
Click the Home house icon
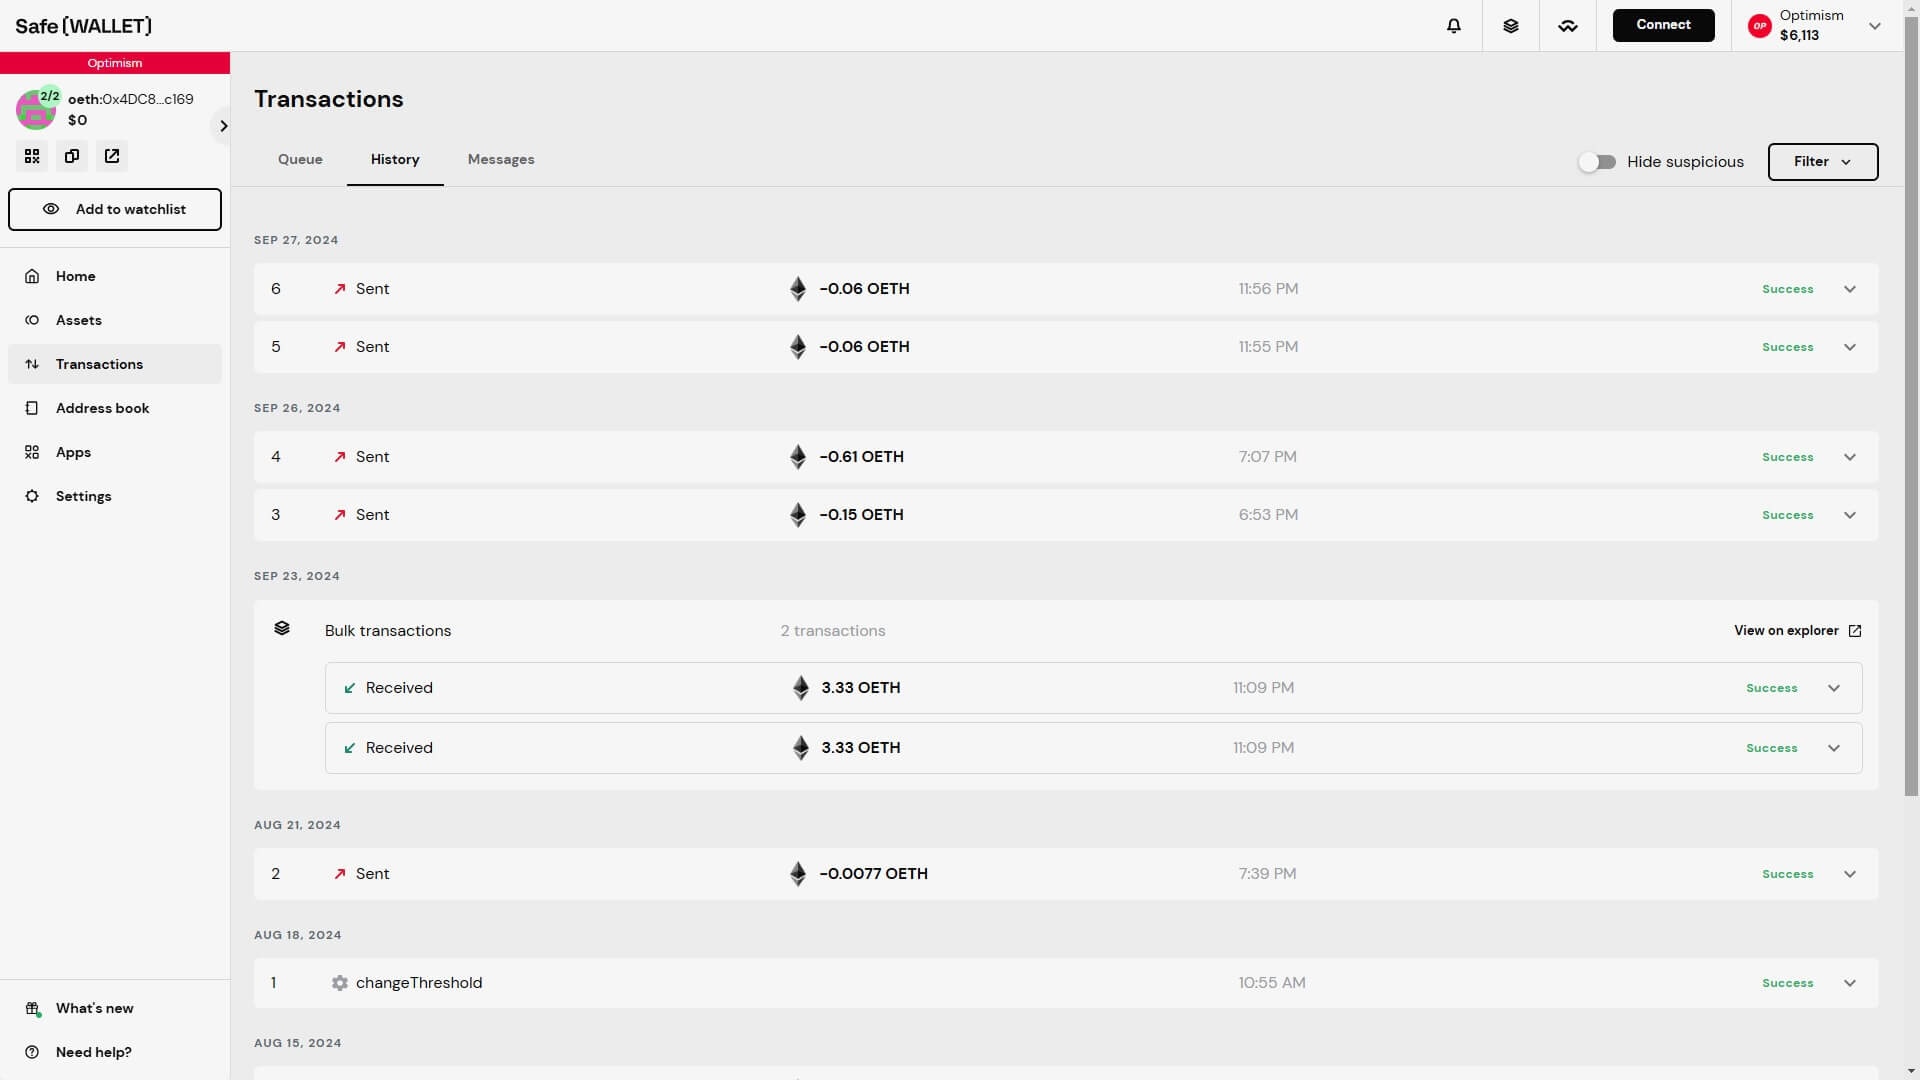click(32, 276)
